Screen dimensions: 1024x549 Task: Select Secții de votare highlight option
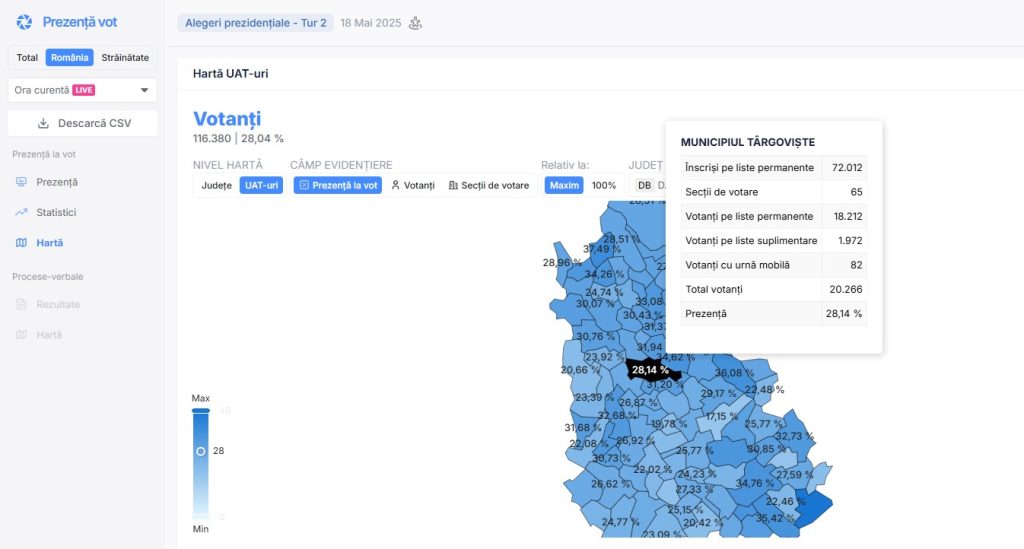489,185
